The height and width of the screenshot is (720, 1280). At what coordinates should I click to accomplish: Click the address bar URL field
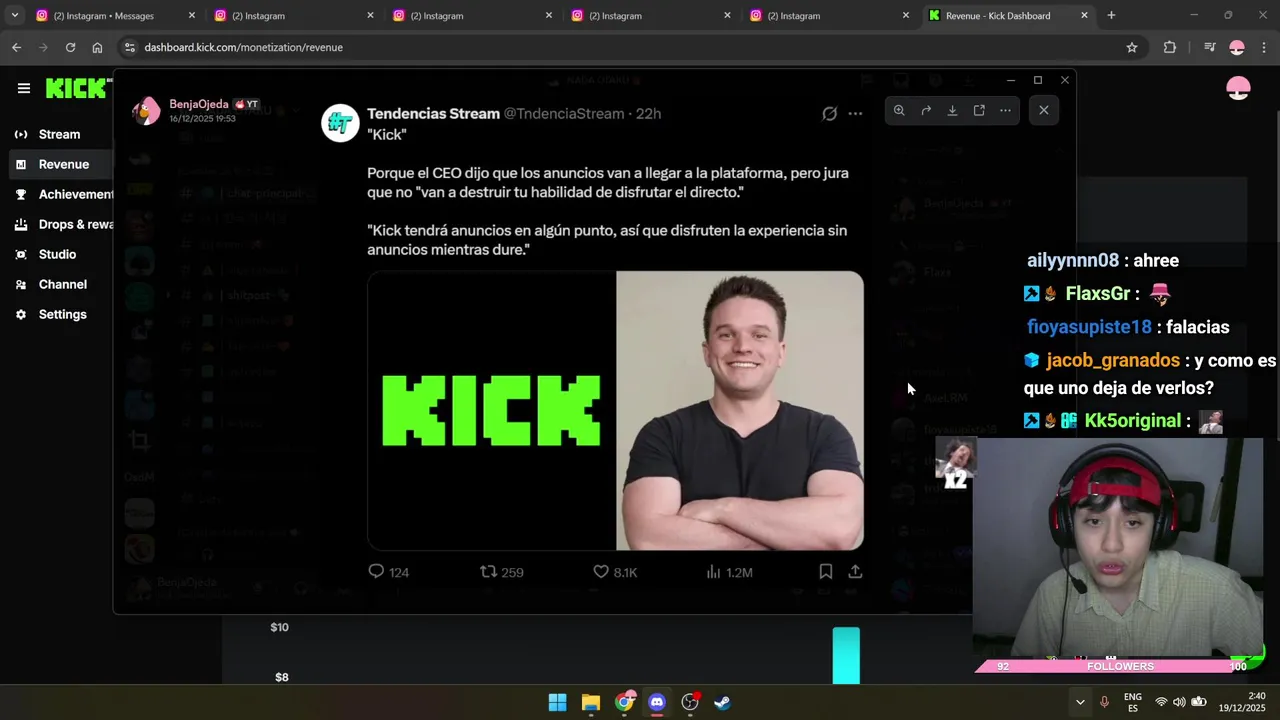pos(630,47)
